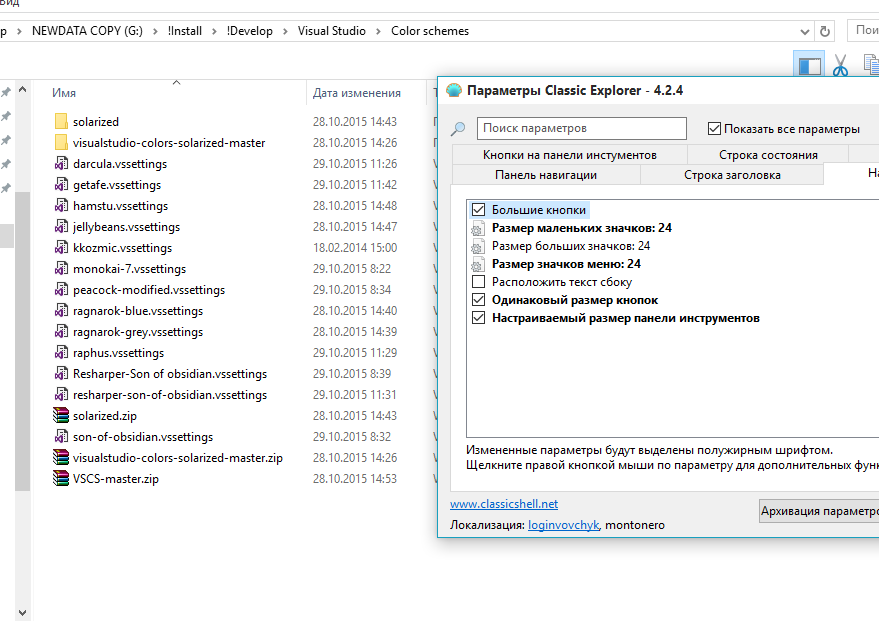Toggle Настраиваемый размер панели инструментов checkbox

point(478,318)
